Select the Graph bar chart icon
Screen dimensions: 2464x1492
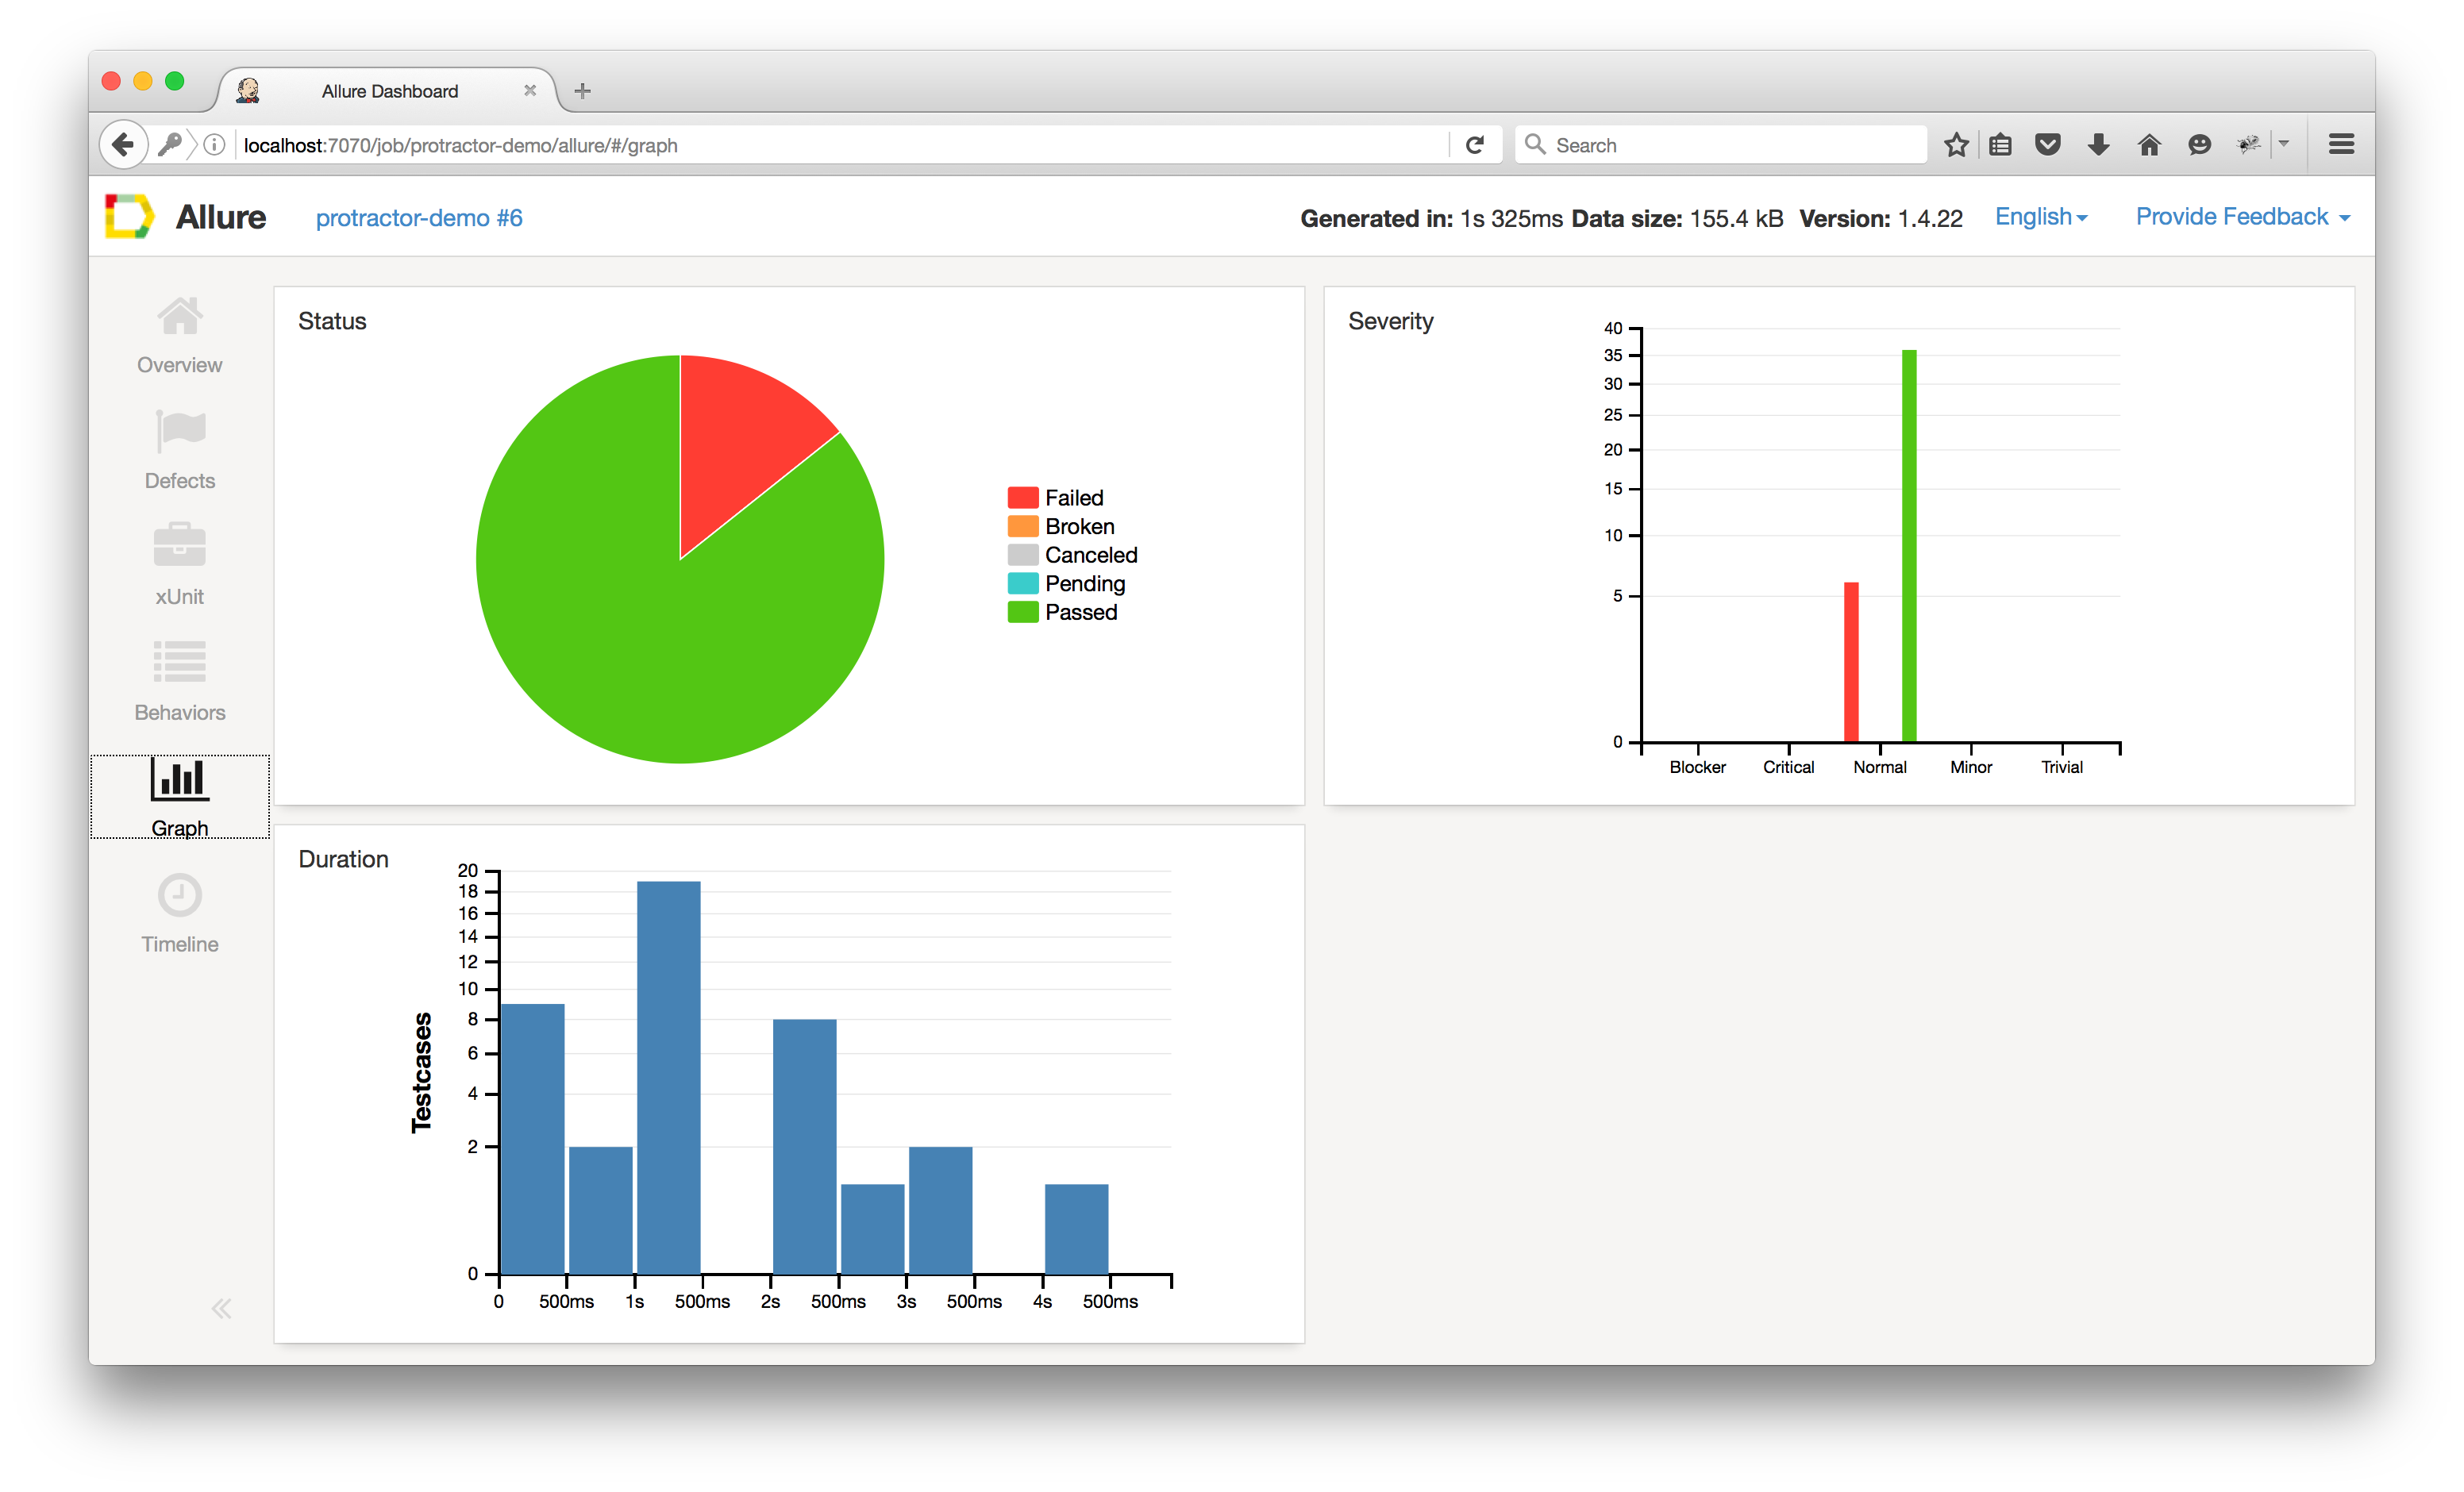[x=180, y=780]
